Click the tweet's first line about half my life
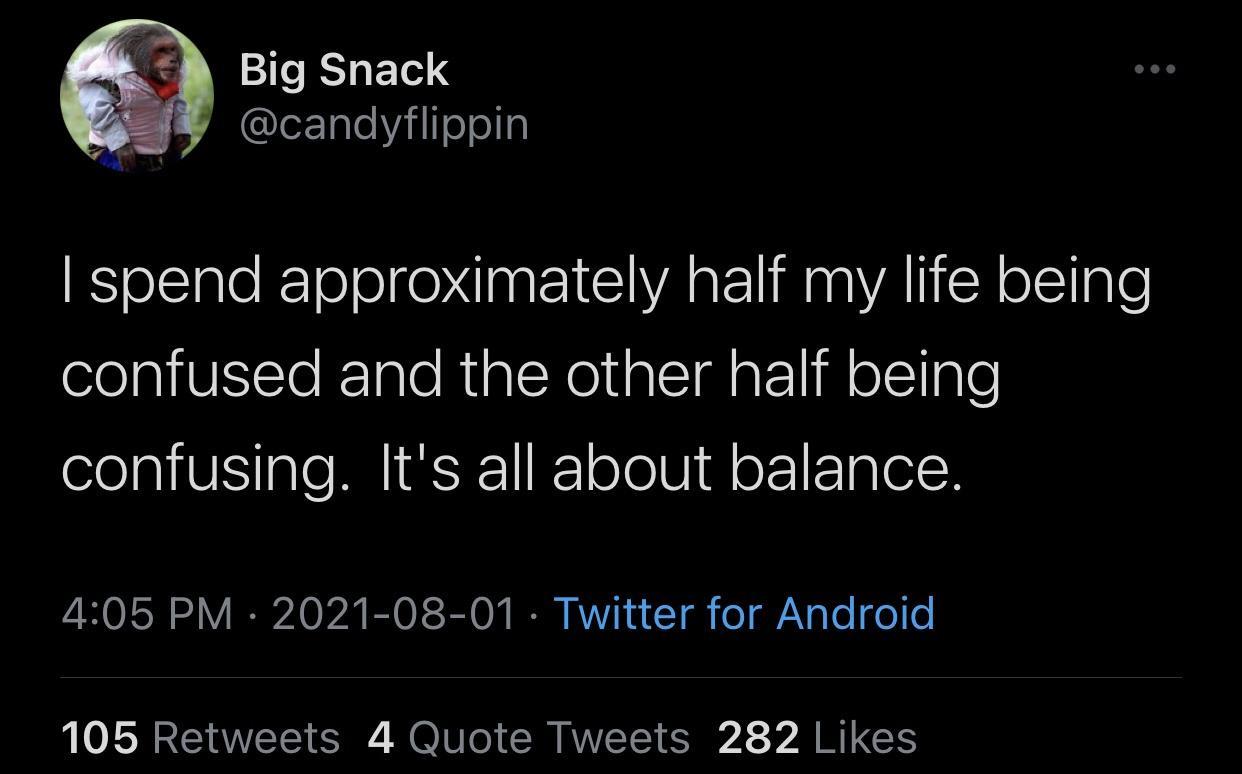Image resolution: width=1242 pixels, height=774 pixels. (606, 283)
